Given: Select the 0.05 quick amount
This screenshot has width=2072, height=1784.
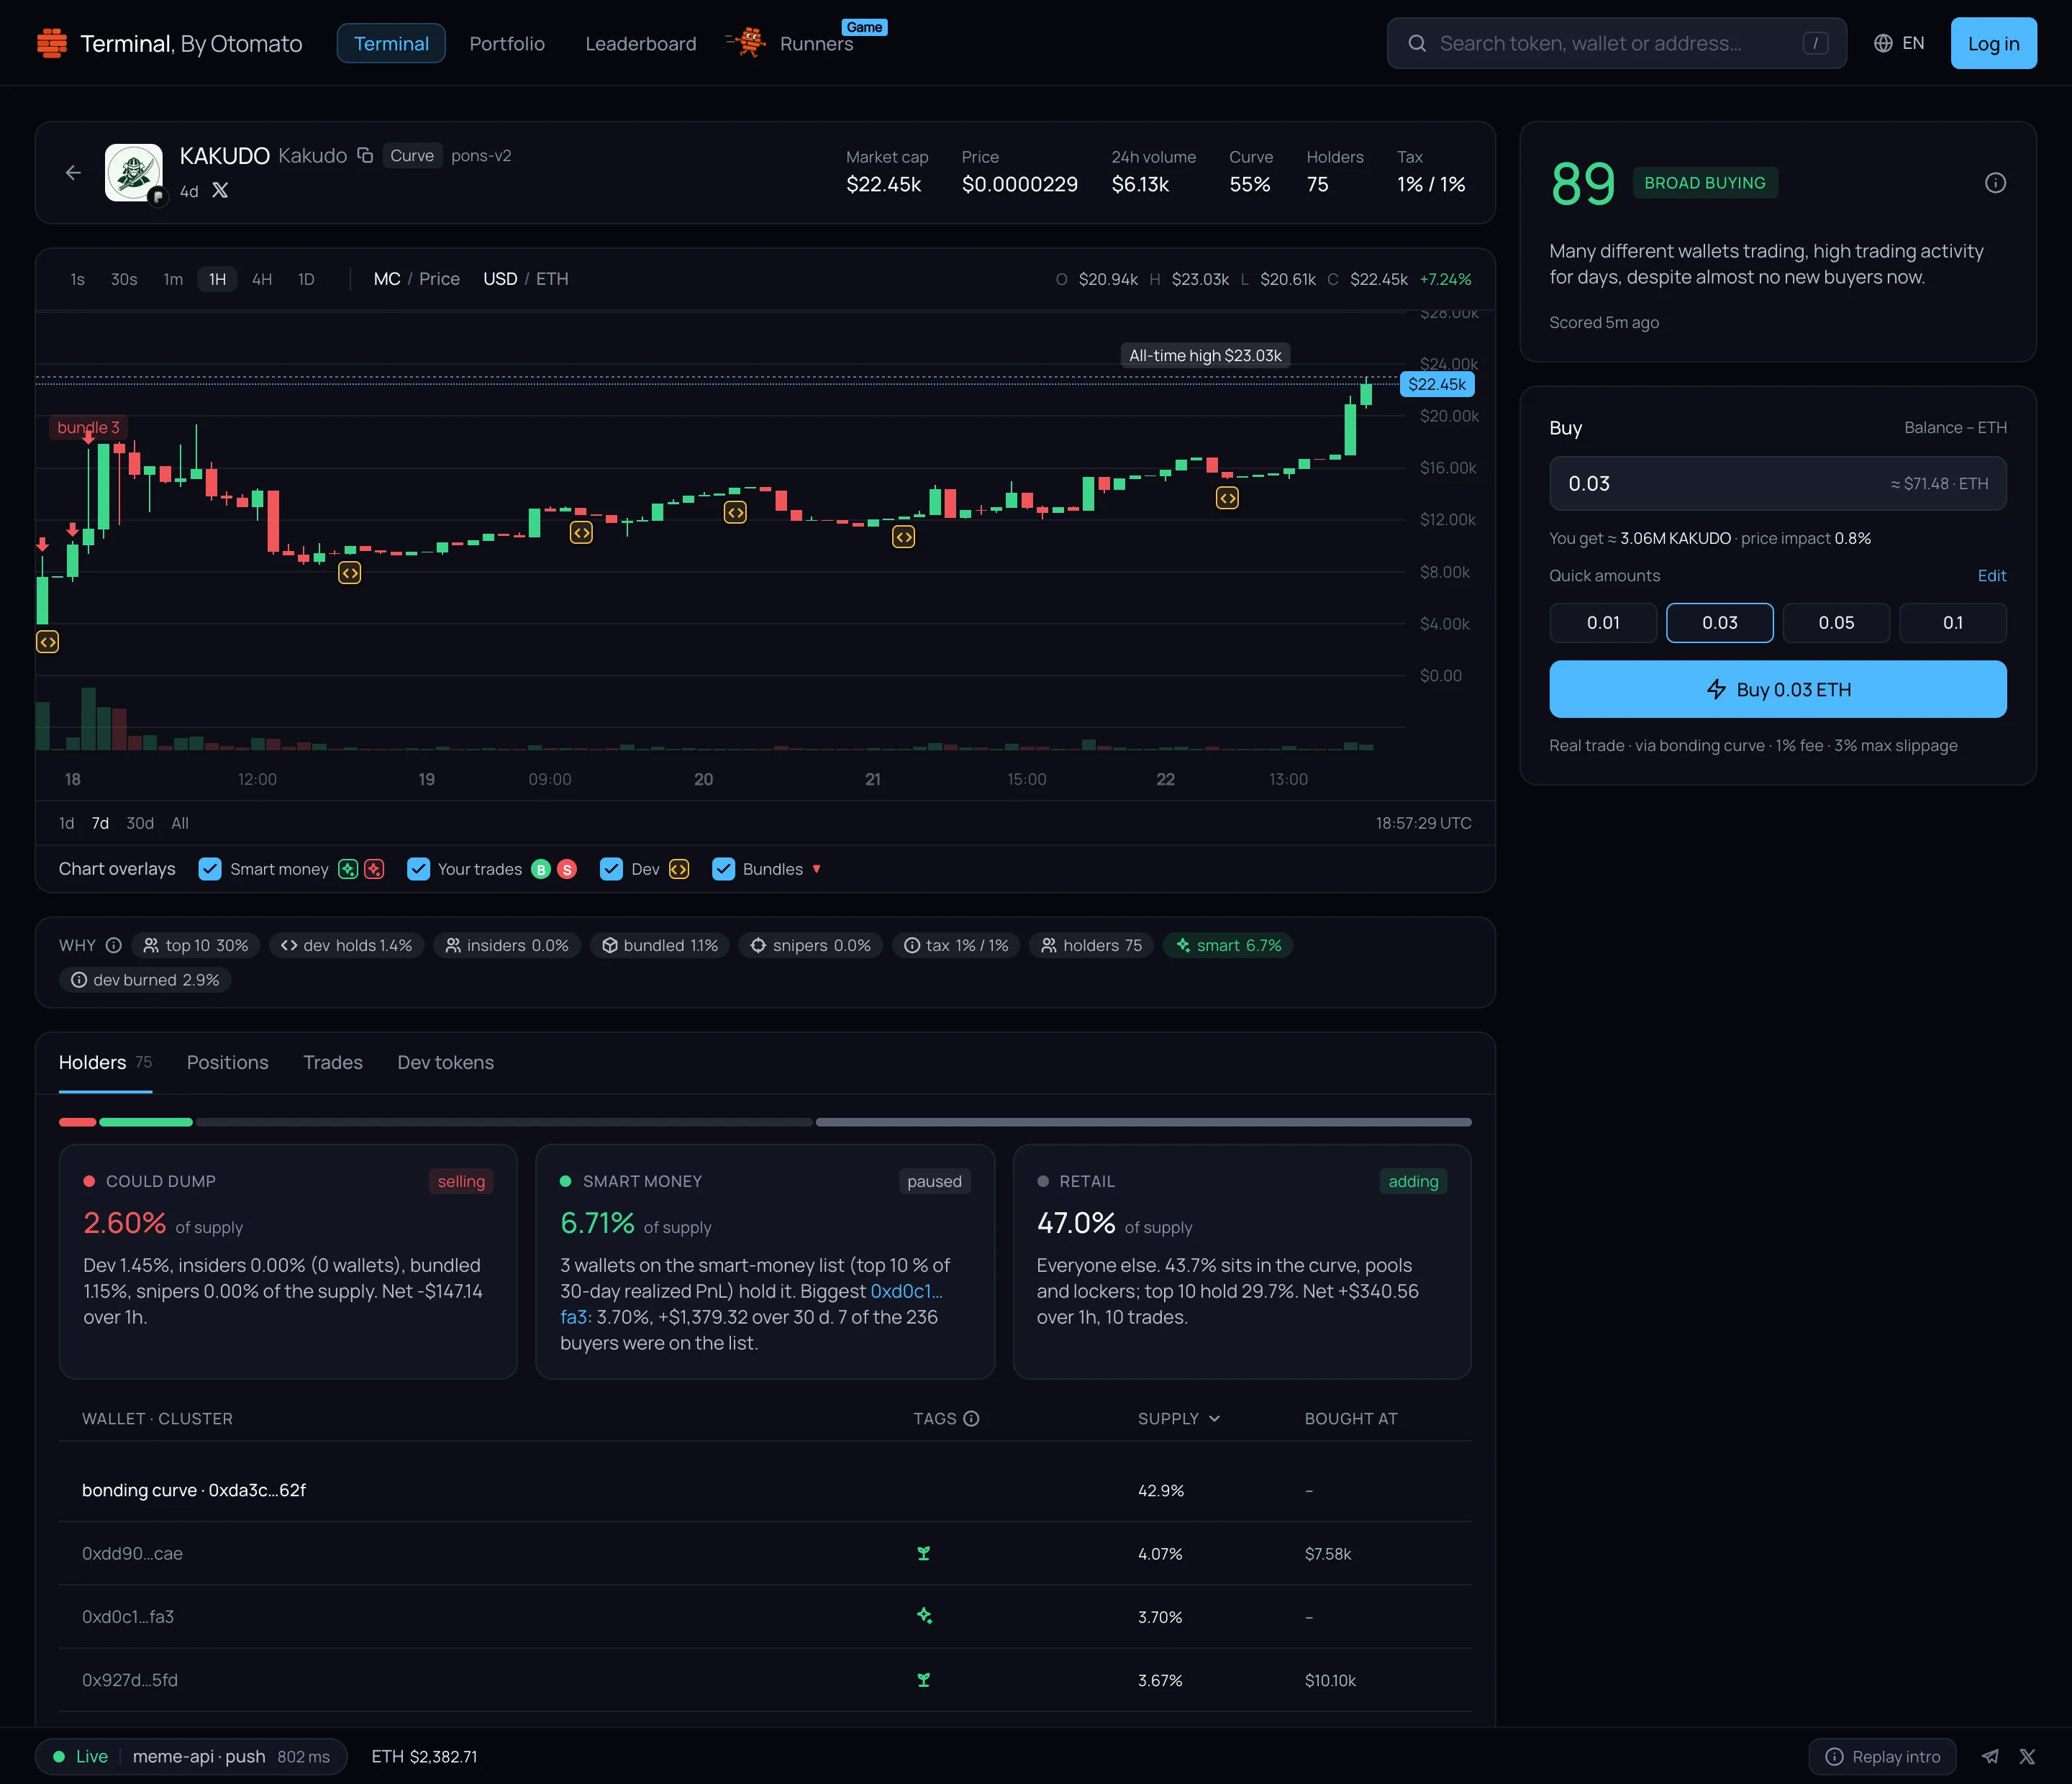Looking at the screenshot, I should [x=1836, y=622].
